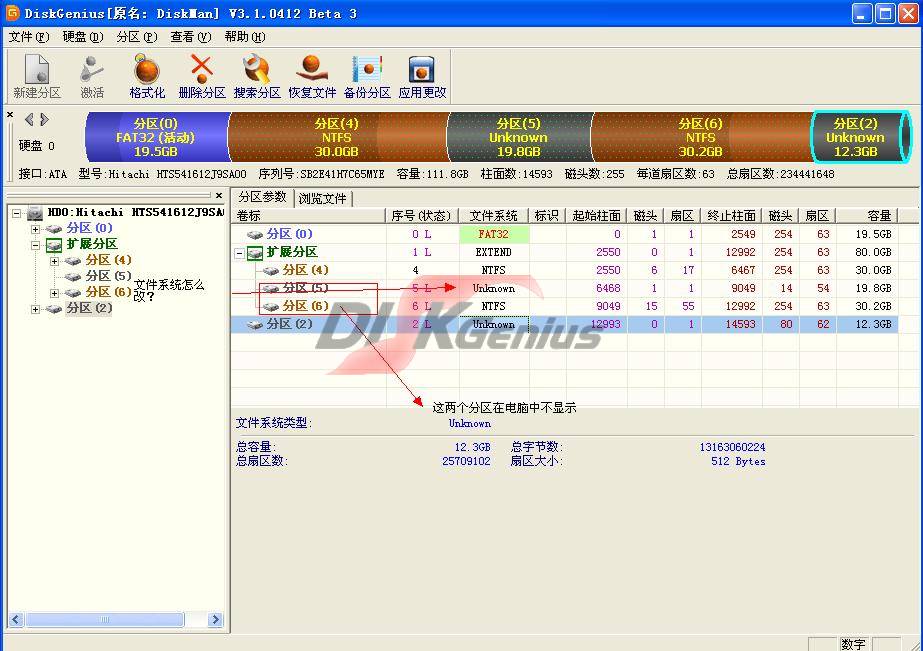The width and height of the screenshot is (923, 651).
Task: Select the 分区(4) row in partition table
Action: pyautogui.click(x=565, y=270)
